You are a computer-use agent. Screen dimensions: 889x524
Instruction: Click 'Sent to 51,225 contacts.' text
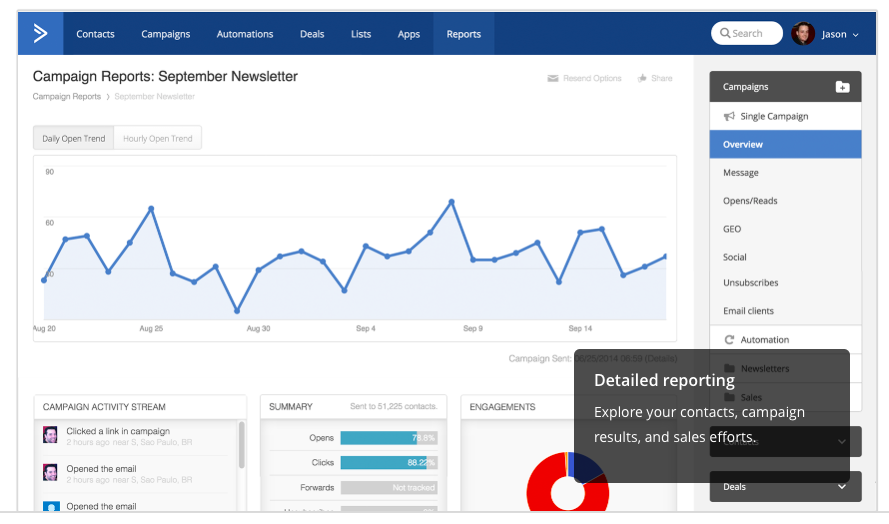[x=393, y=407]
